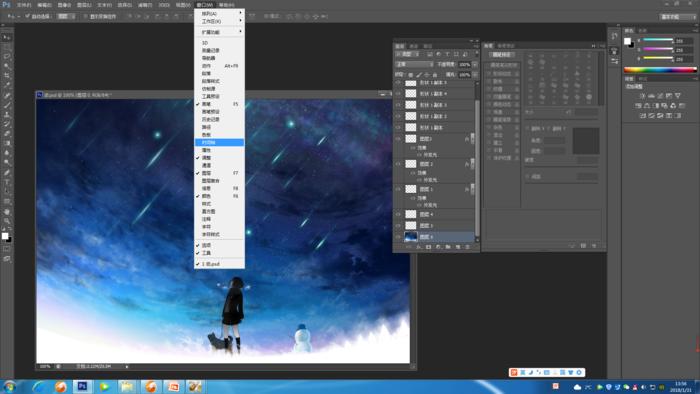Add Curves adjustment in Adjustments panel
The height and width of the screenshot is (394, 700).
(660, 95)
